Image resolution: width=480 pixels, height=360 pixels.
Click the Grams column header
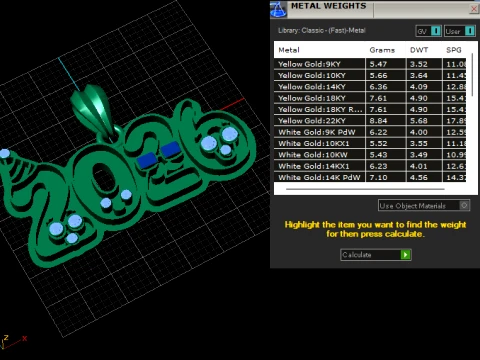point(382,50)
